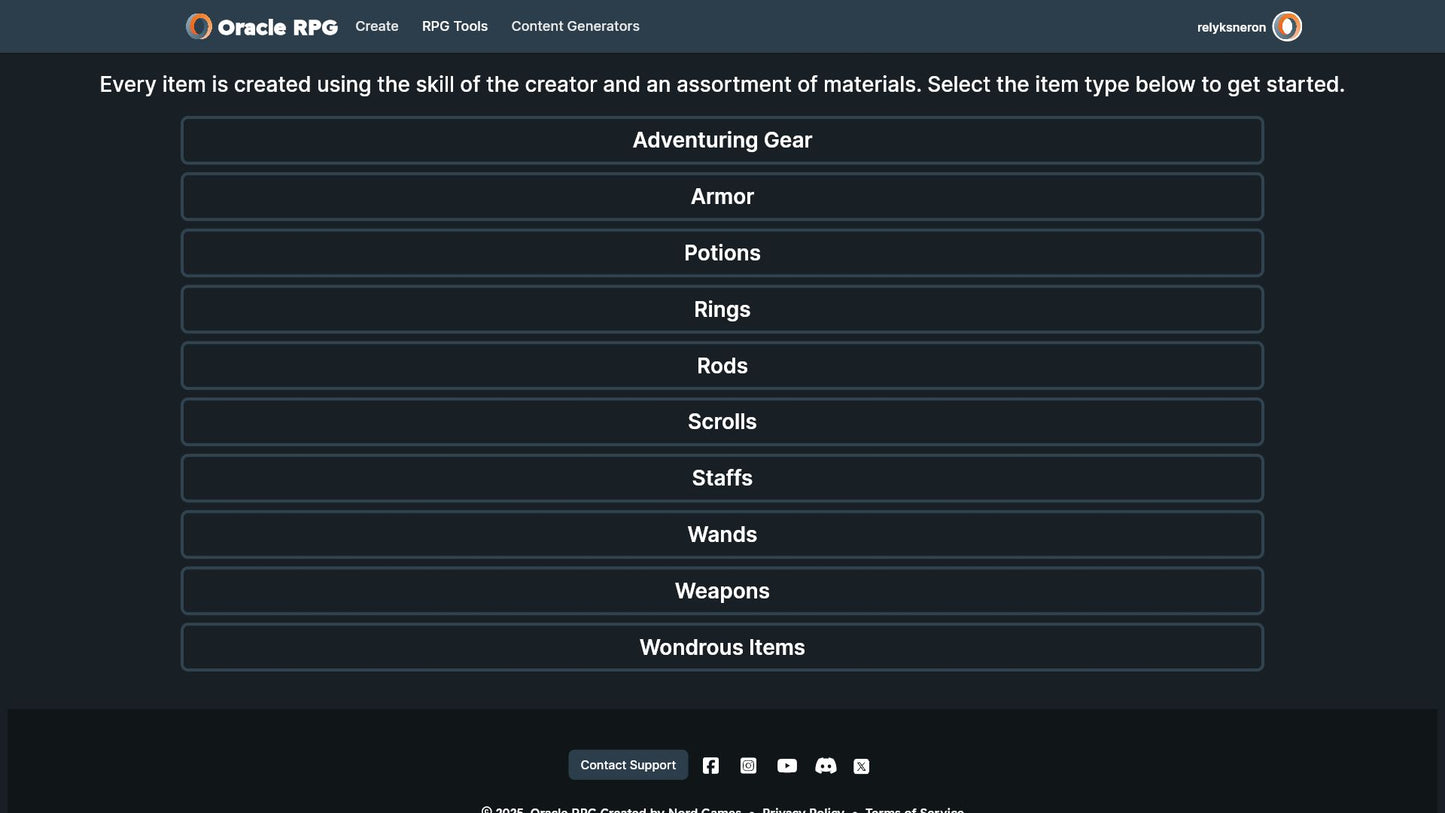Choose Rods from the item list

tap(722, 366)
